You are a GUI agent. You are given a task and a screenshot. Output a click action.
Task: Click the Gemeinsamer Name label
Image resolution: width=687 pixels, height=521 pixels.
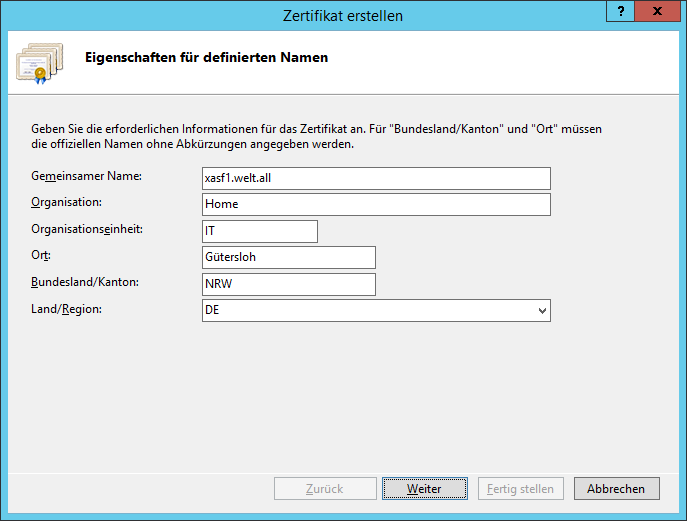(x=86, y=176)
